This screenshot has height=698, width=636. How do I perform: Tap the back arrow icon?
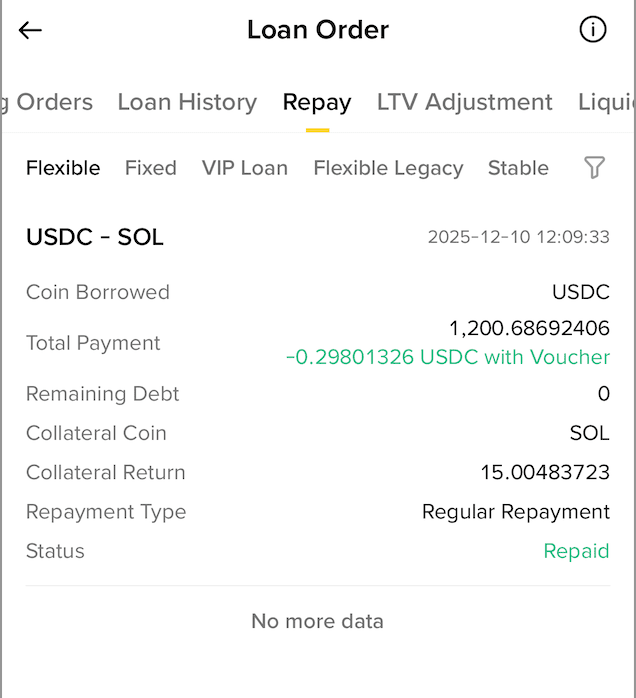(31, 30)
